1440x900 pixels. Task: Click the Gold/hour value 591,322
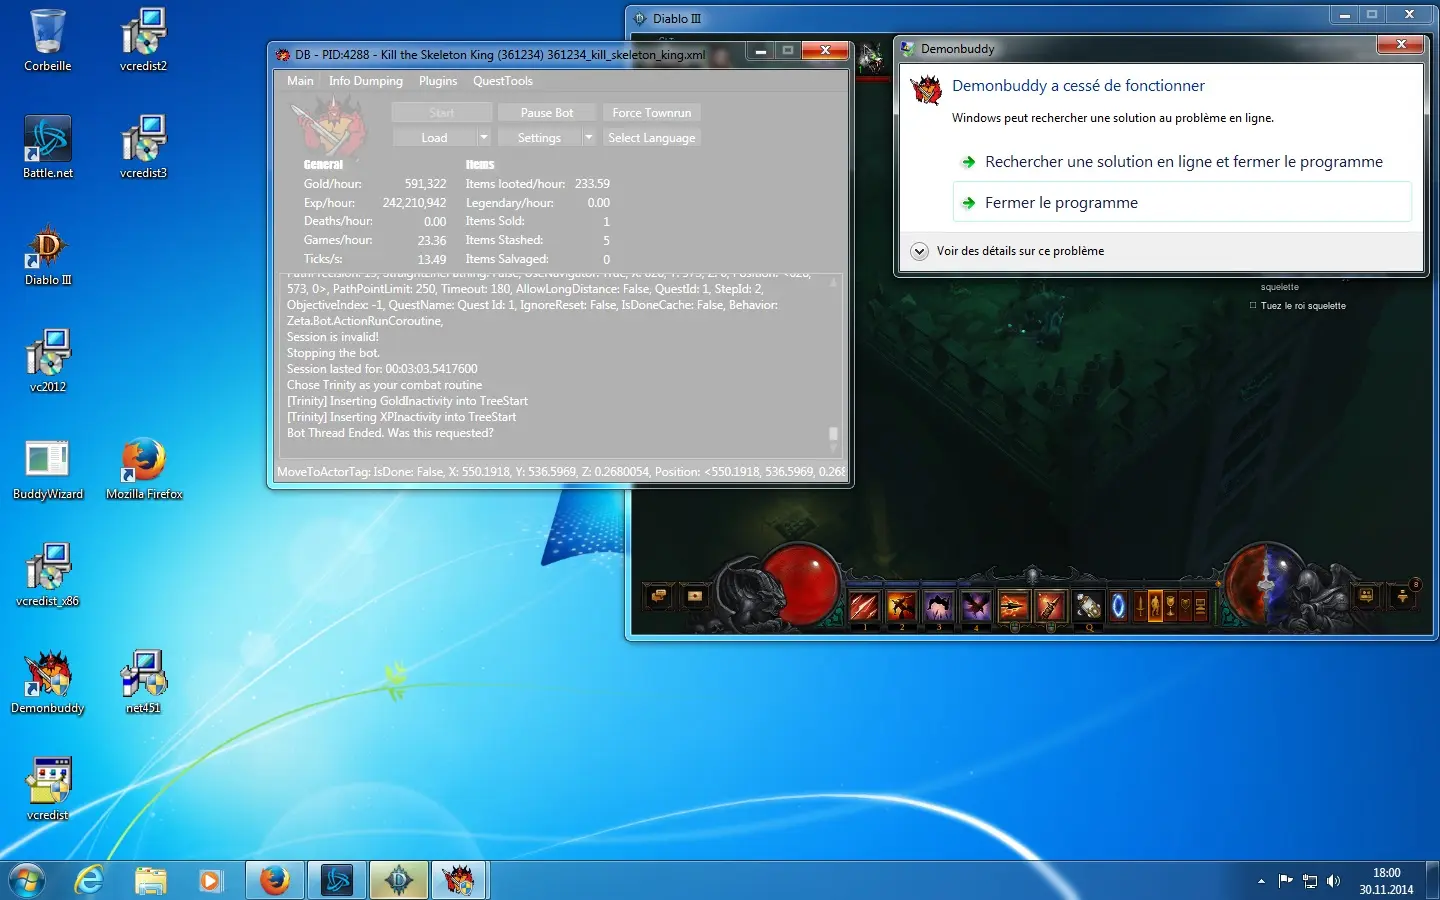[x=425, y=184]
